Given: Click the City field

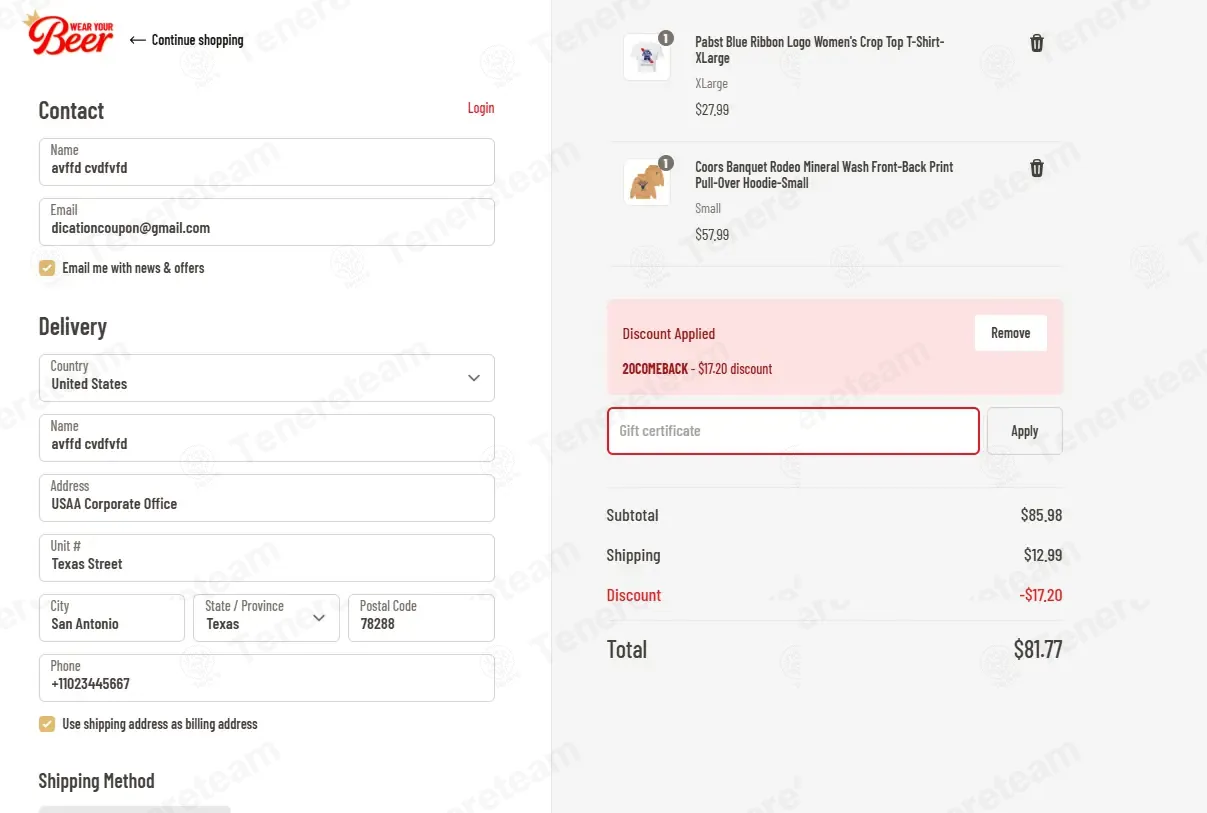Looking at the screenshot, I should (112, 618).
